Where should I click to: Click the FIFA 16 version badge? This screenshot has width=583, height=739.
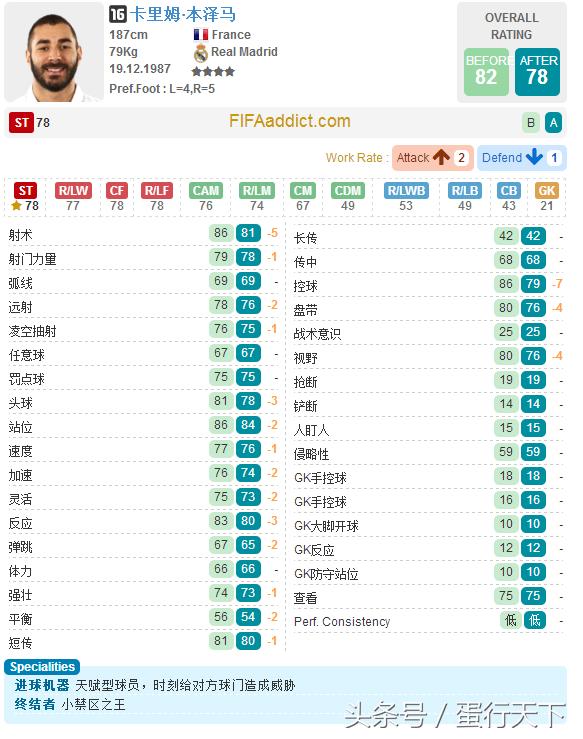tap(117, 14)
